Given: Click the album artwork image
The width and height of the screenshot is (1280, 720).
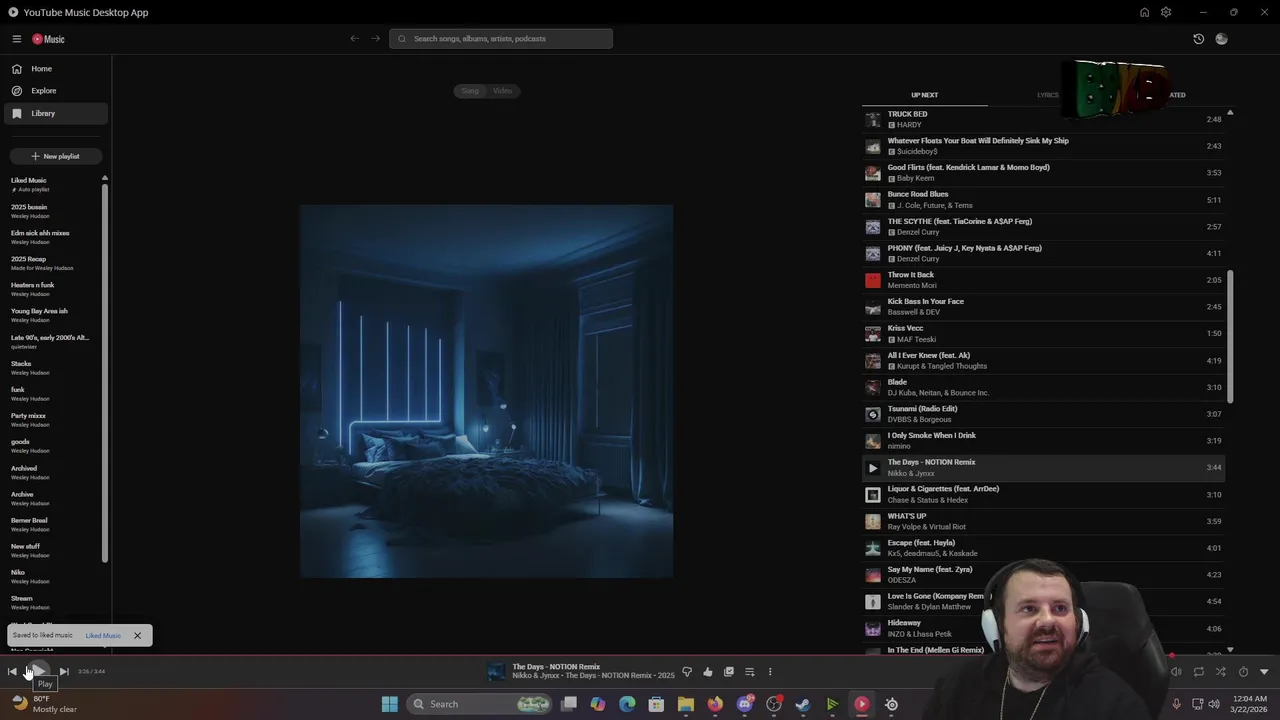Looking at the screenshot, I should tap(486, 391).
